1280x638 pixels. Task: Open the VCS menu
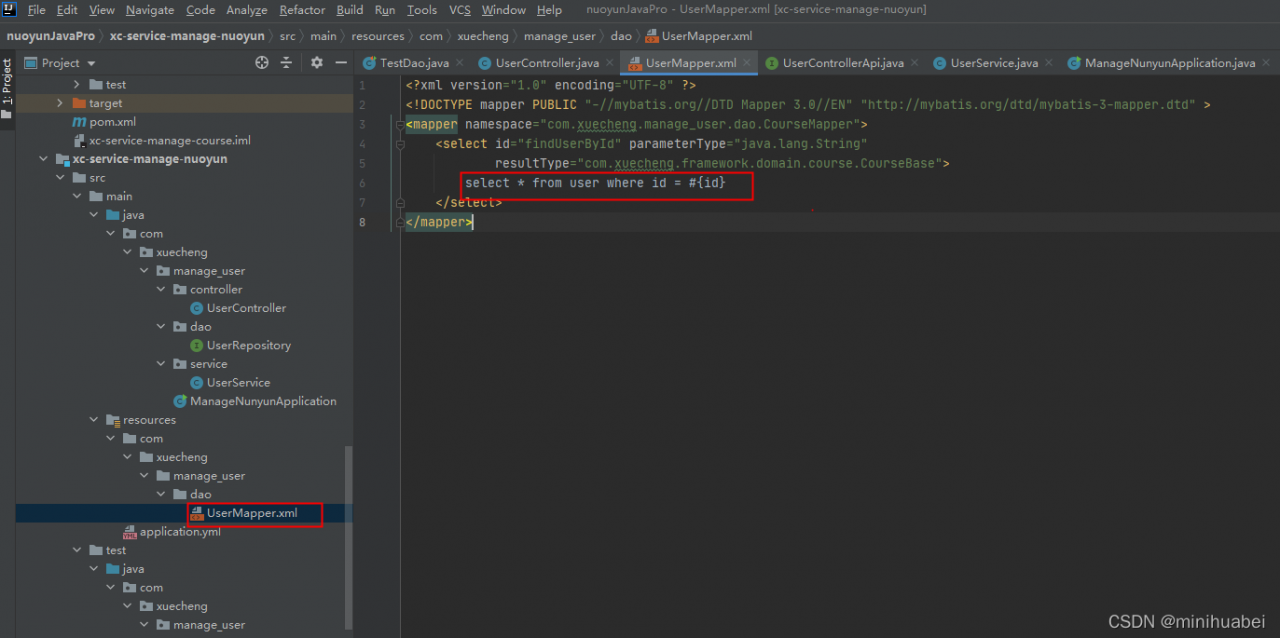pyautogui.click(x=460, y=10)
